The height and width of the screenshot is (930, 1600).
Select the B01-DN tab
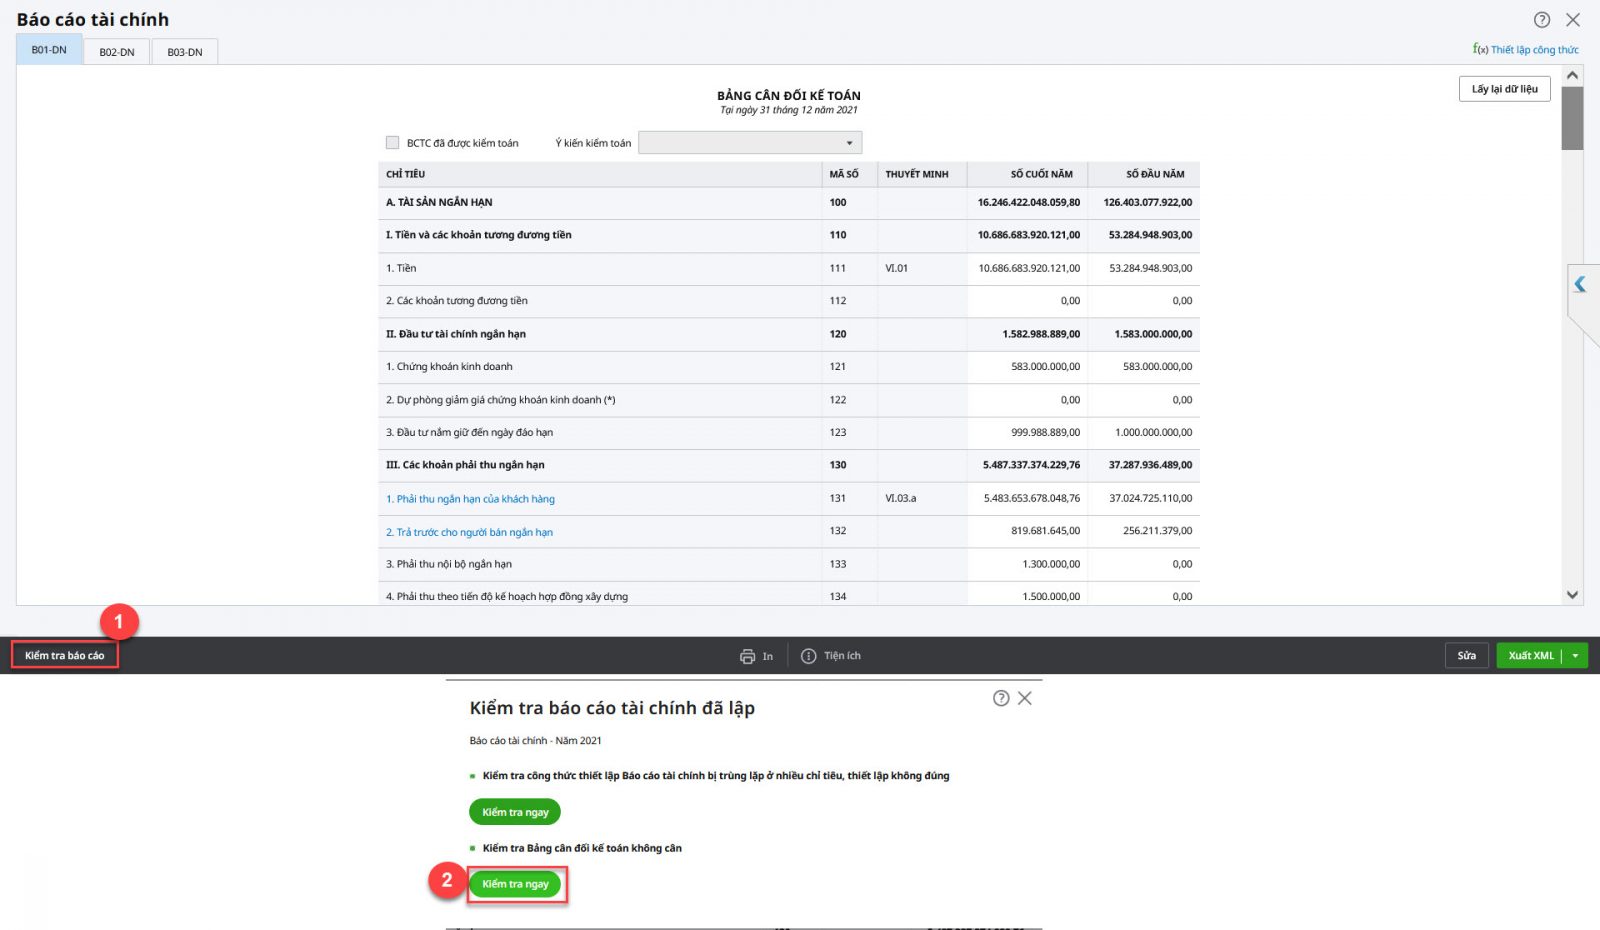[x=49, y=50]
